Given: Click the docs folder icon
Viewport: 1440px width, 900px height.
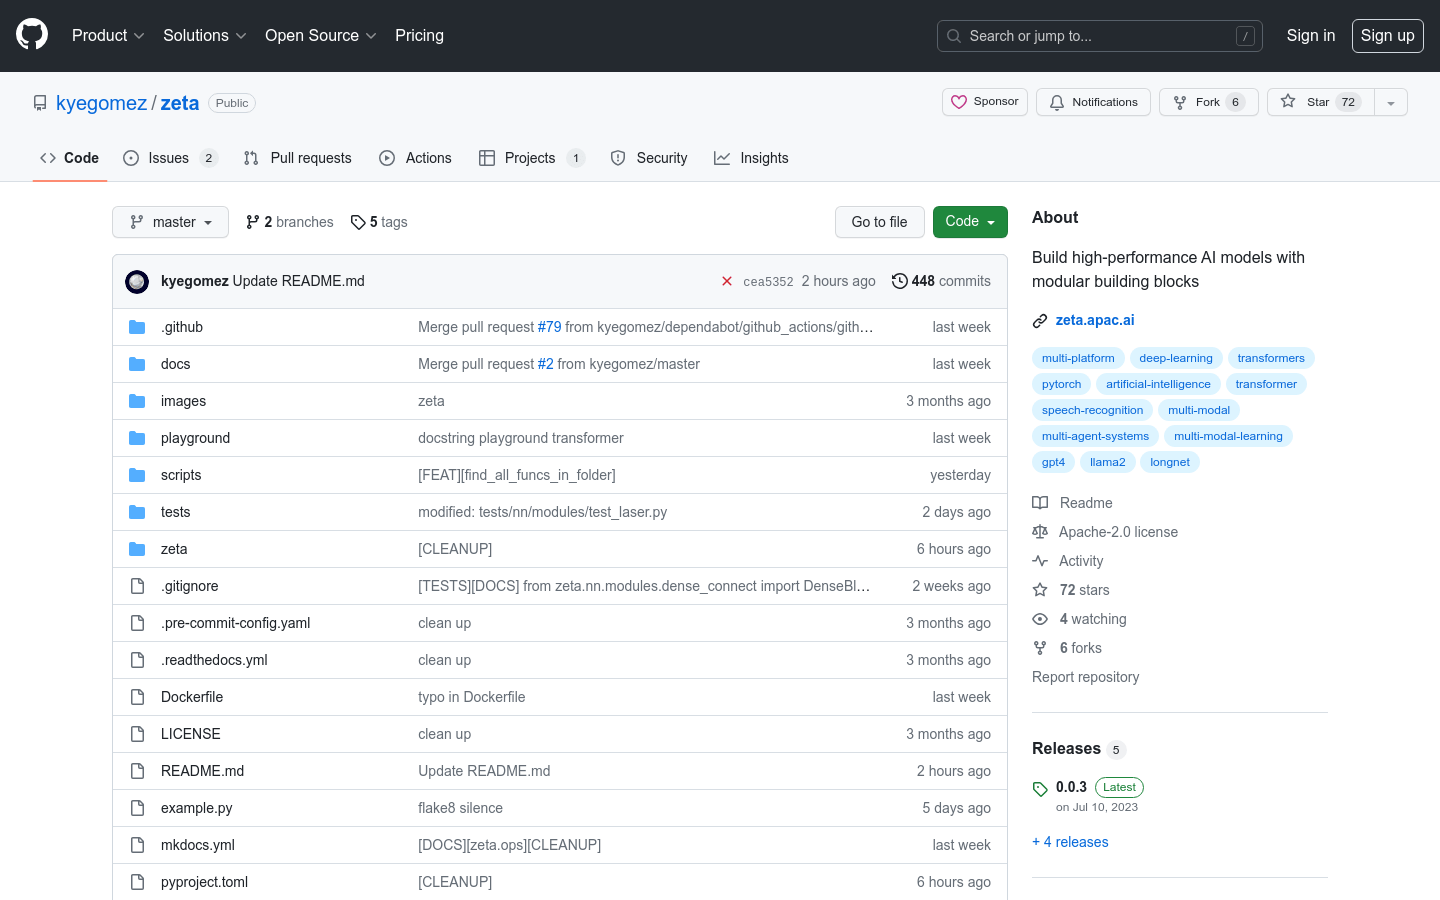Looking at the screenshot, I should tap(137, 364).
